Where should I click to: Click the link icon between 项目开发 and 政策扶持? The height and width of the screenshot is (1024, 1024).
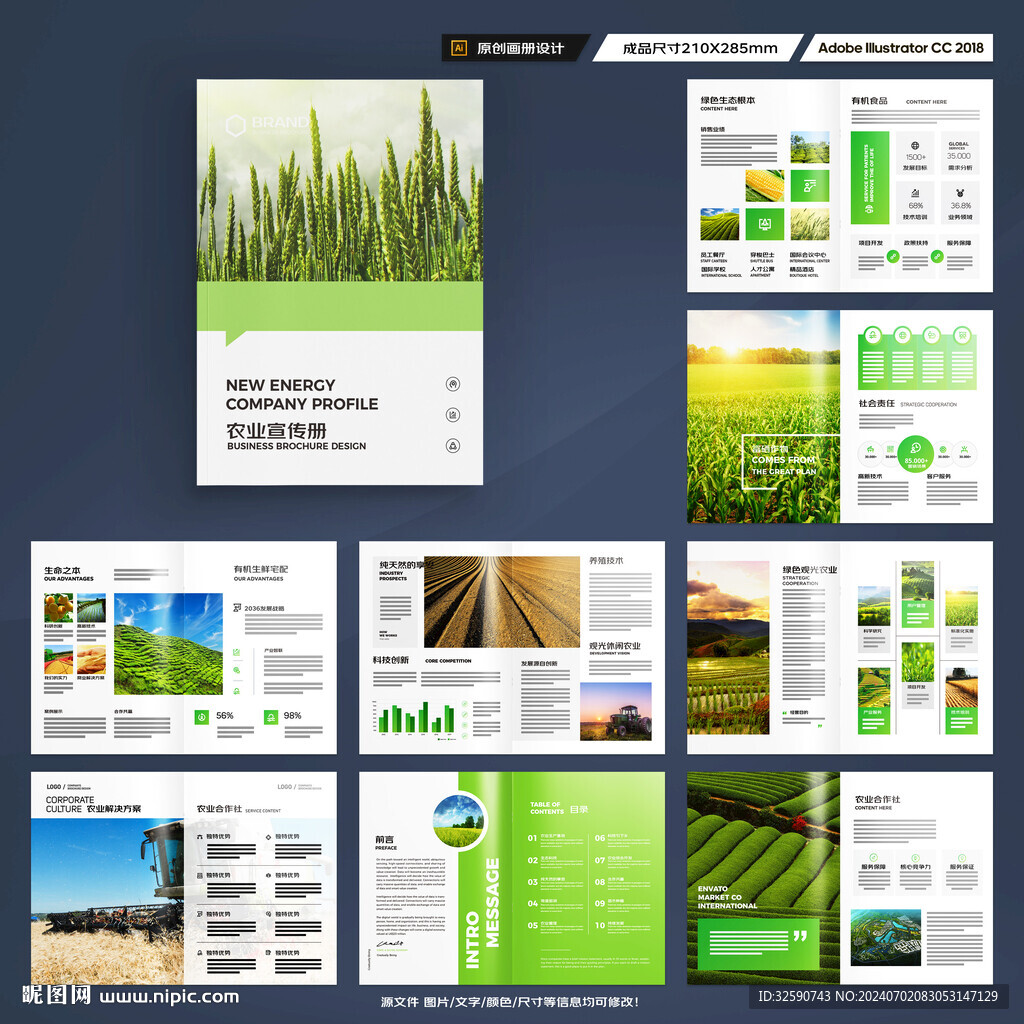point(892,257)
